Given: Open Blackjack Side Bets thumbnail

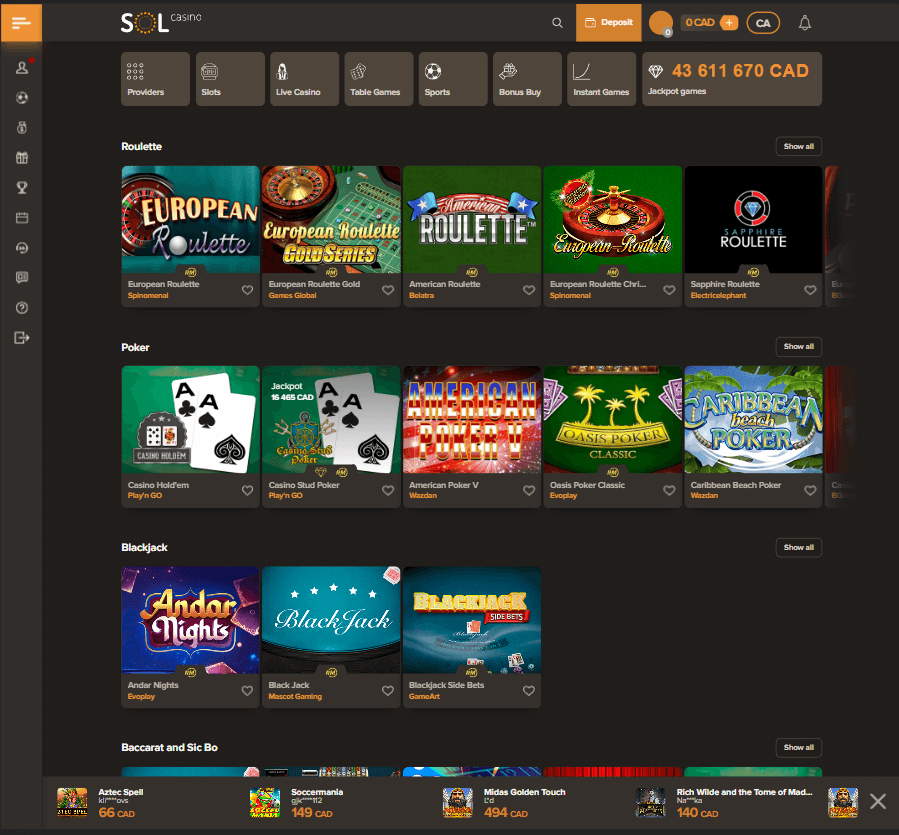Looking at the screenshot, I should pyautogui.click(x=472, y=620).
